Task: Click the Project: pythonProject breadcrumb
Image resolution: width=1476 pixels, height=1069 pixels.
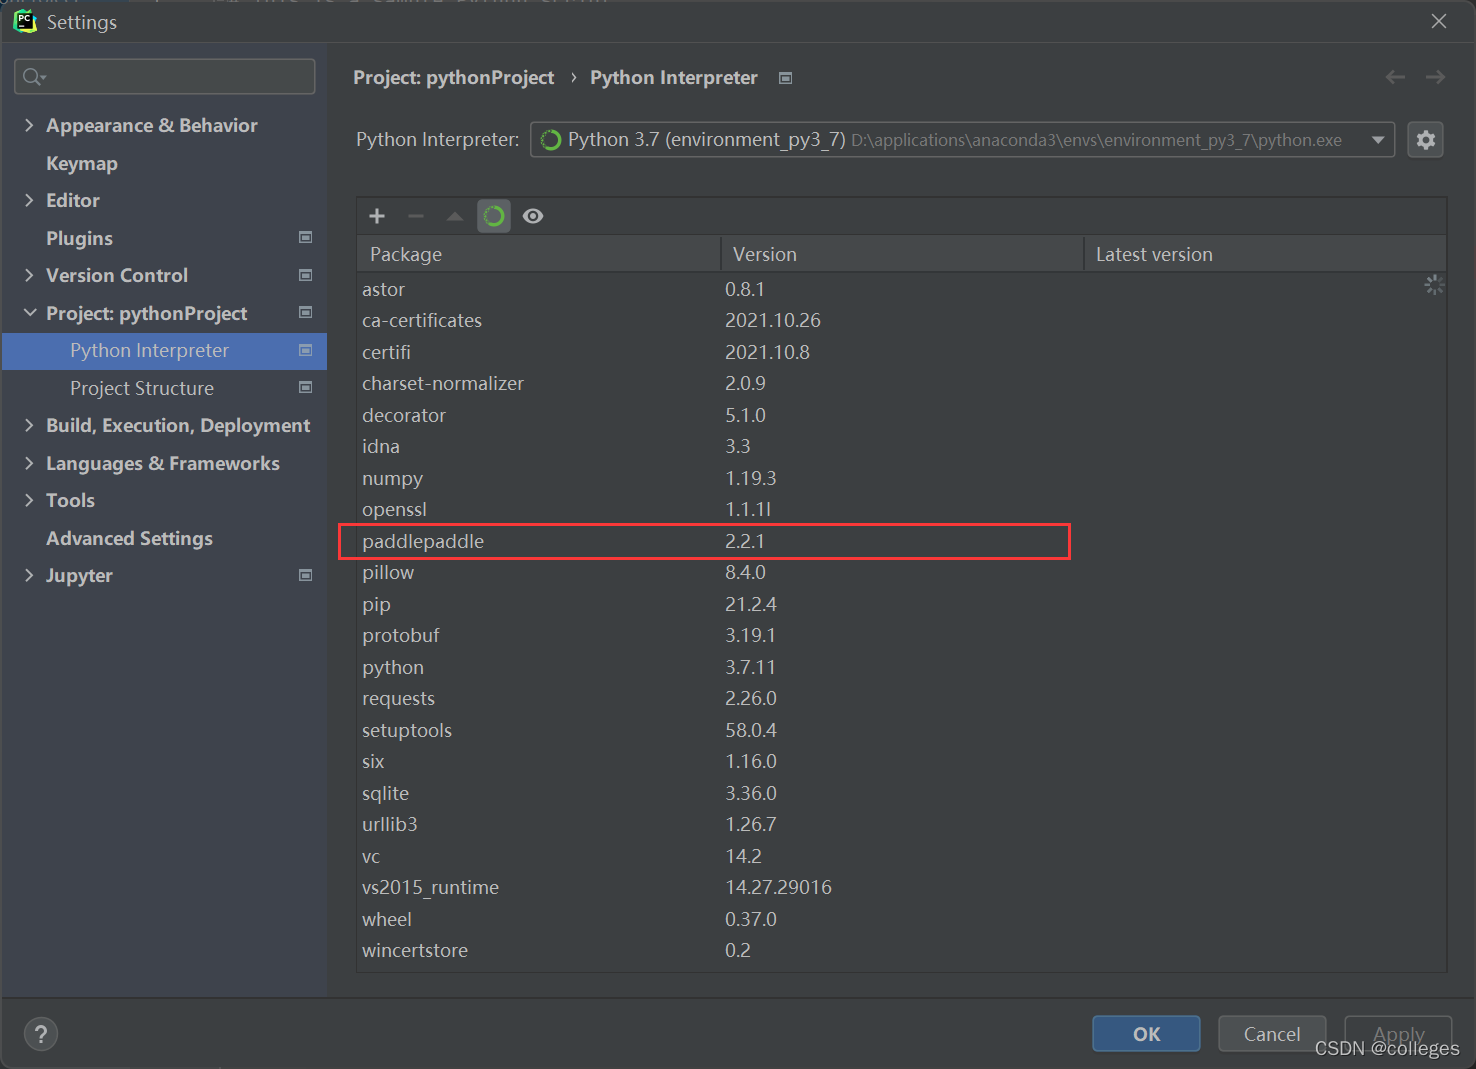Action: tap(453, 78)
